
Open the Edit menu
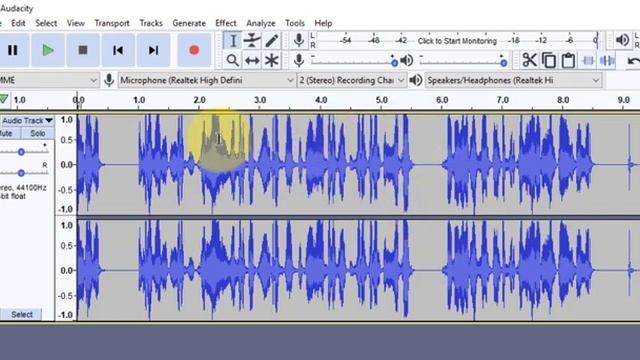pos(18,23)
